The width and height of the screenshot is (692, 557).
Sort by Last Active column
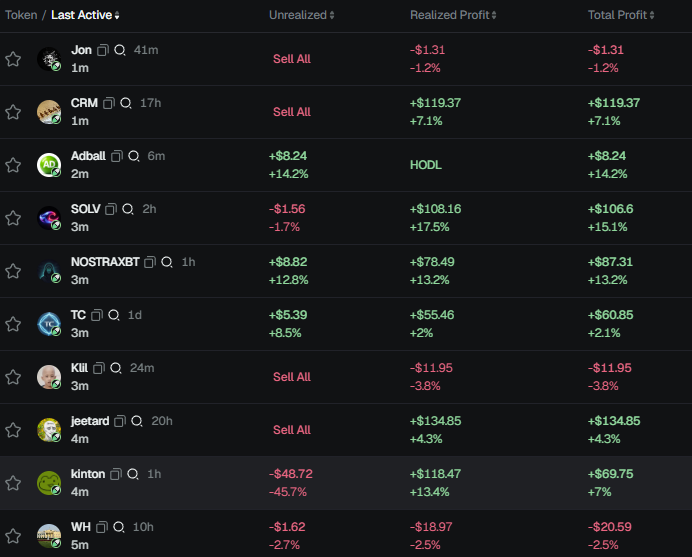pos(86,16)
